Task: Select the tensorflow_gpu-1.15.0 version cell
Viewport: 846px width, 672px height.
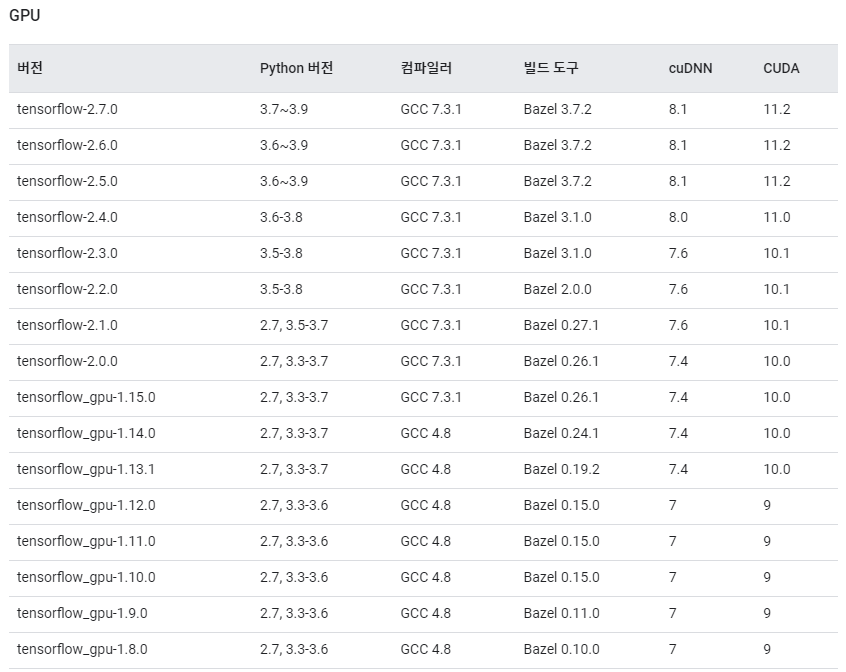Action: pos(86,397)
